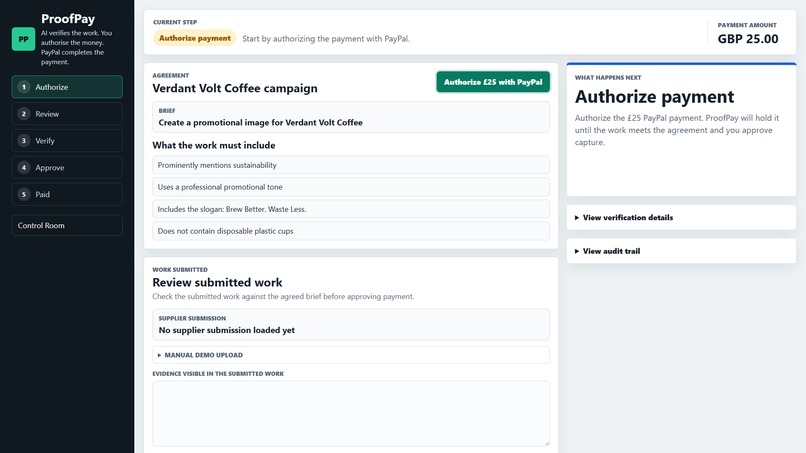
Task: Click the slogan Brew Better. Waste Less. row
Action: tap(351, 209)
